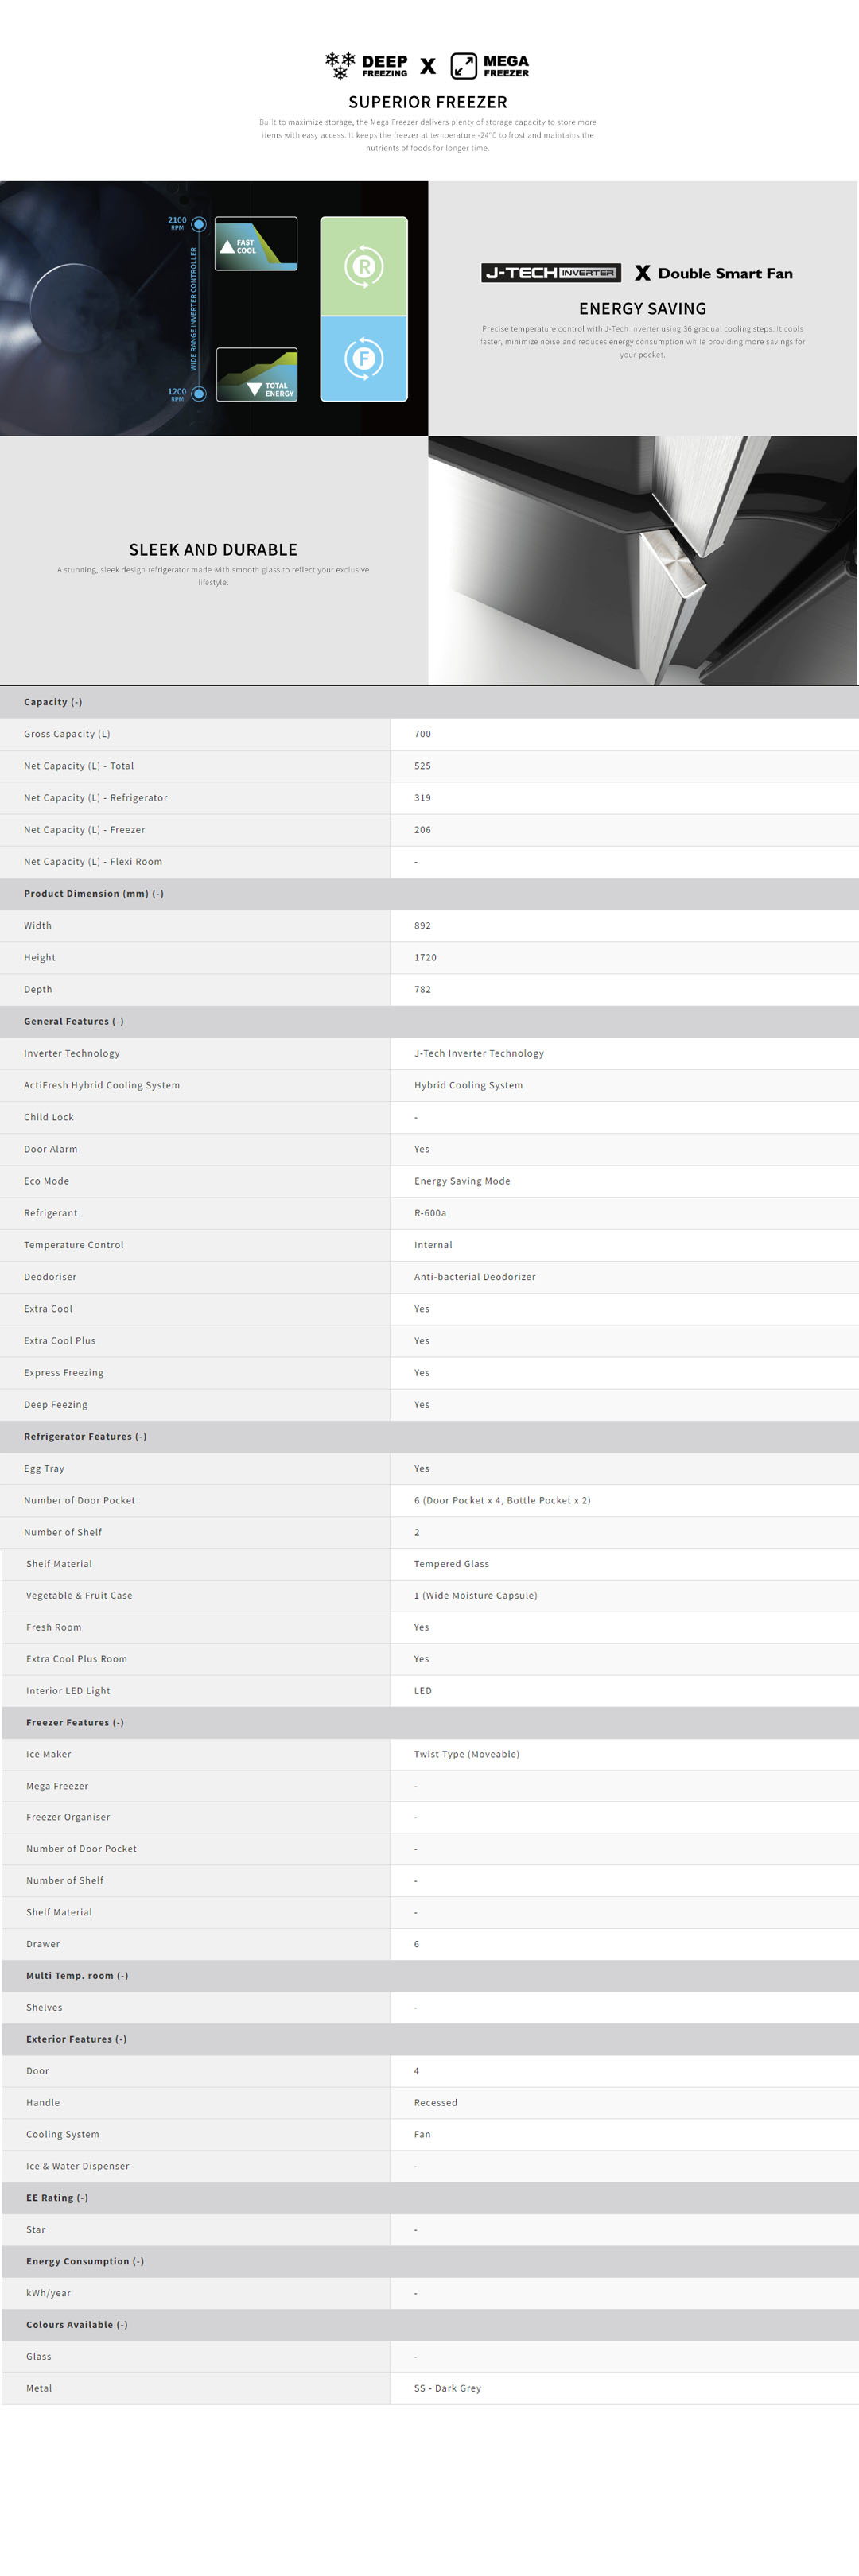This screenshot has width=859, height=2576.
Task: Click the Deep Freezing snowflake icon
Action: (x=340, y=66)
